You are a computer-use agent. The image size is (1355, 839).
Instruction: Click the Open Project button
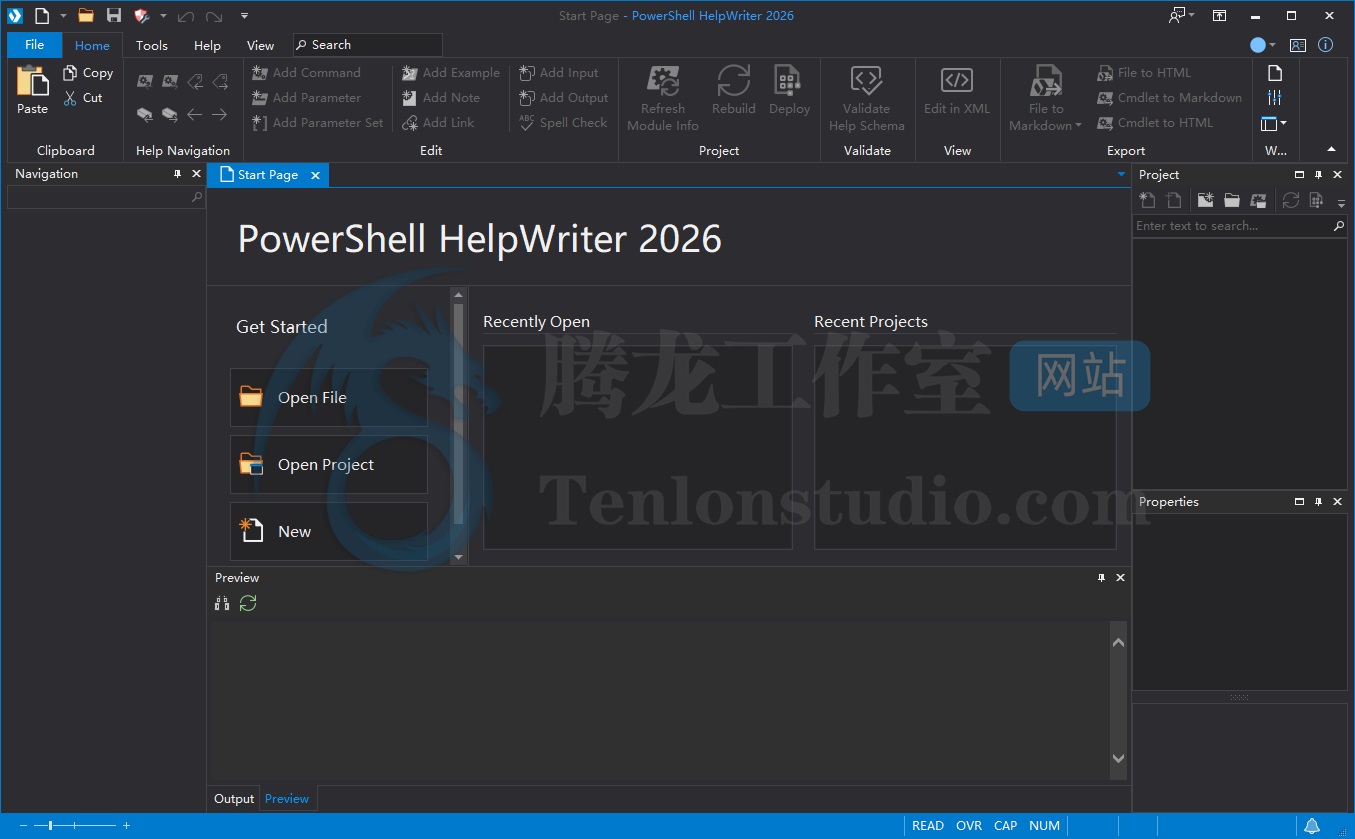coord(329,465)
